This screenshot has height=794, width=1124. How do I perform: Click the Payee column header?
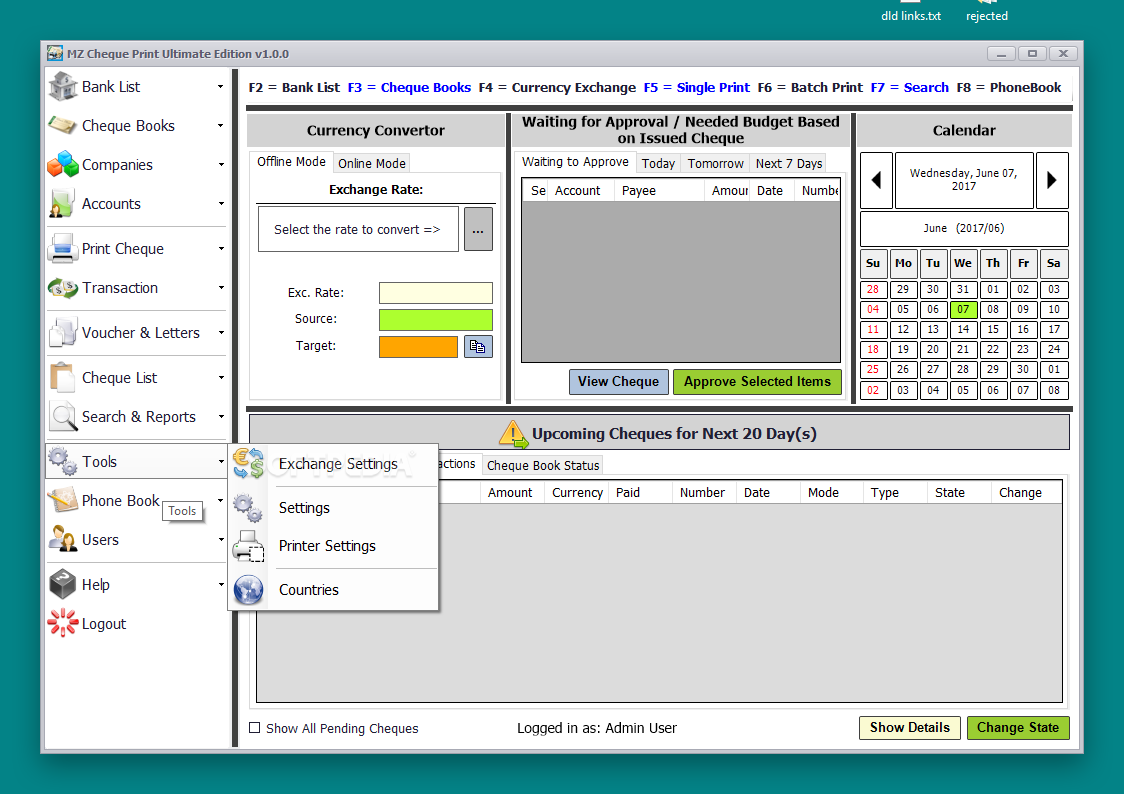coord(658,191)
